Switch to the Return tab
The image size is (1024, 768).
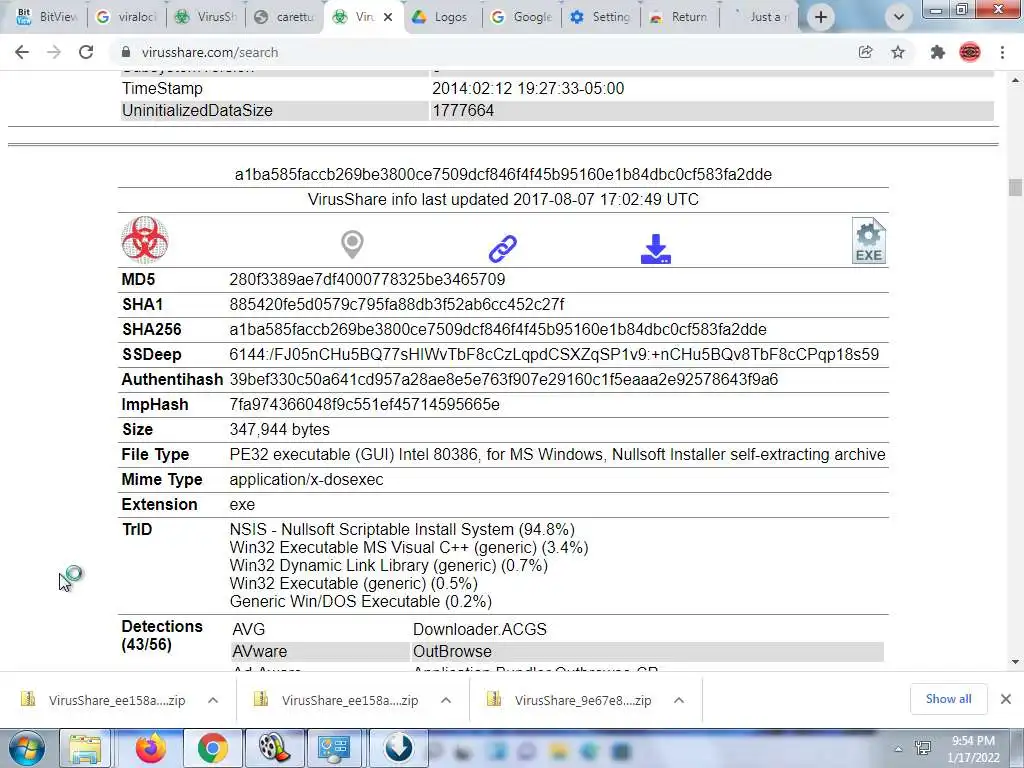[679, 17]
